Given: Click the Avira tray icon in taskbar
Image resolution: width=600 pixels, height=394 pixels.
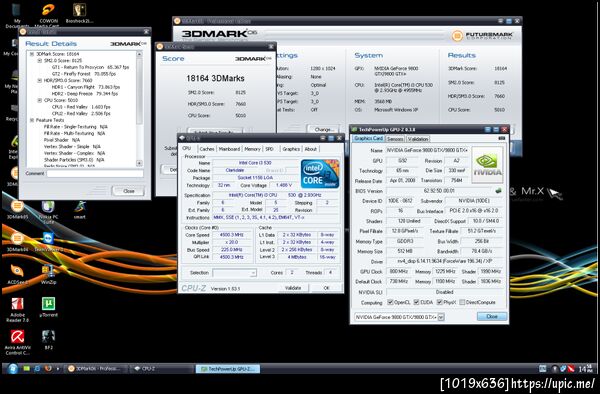Looking at the screenshot, I should 571,369.
